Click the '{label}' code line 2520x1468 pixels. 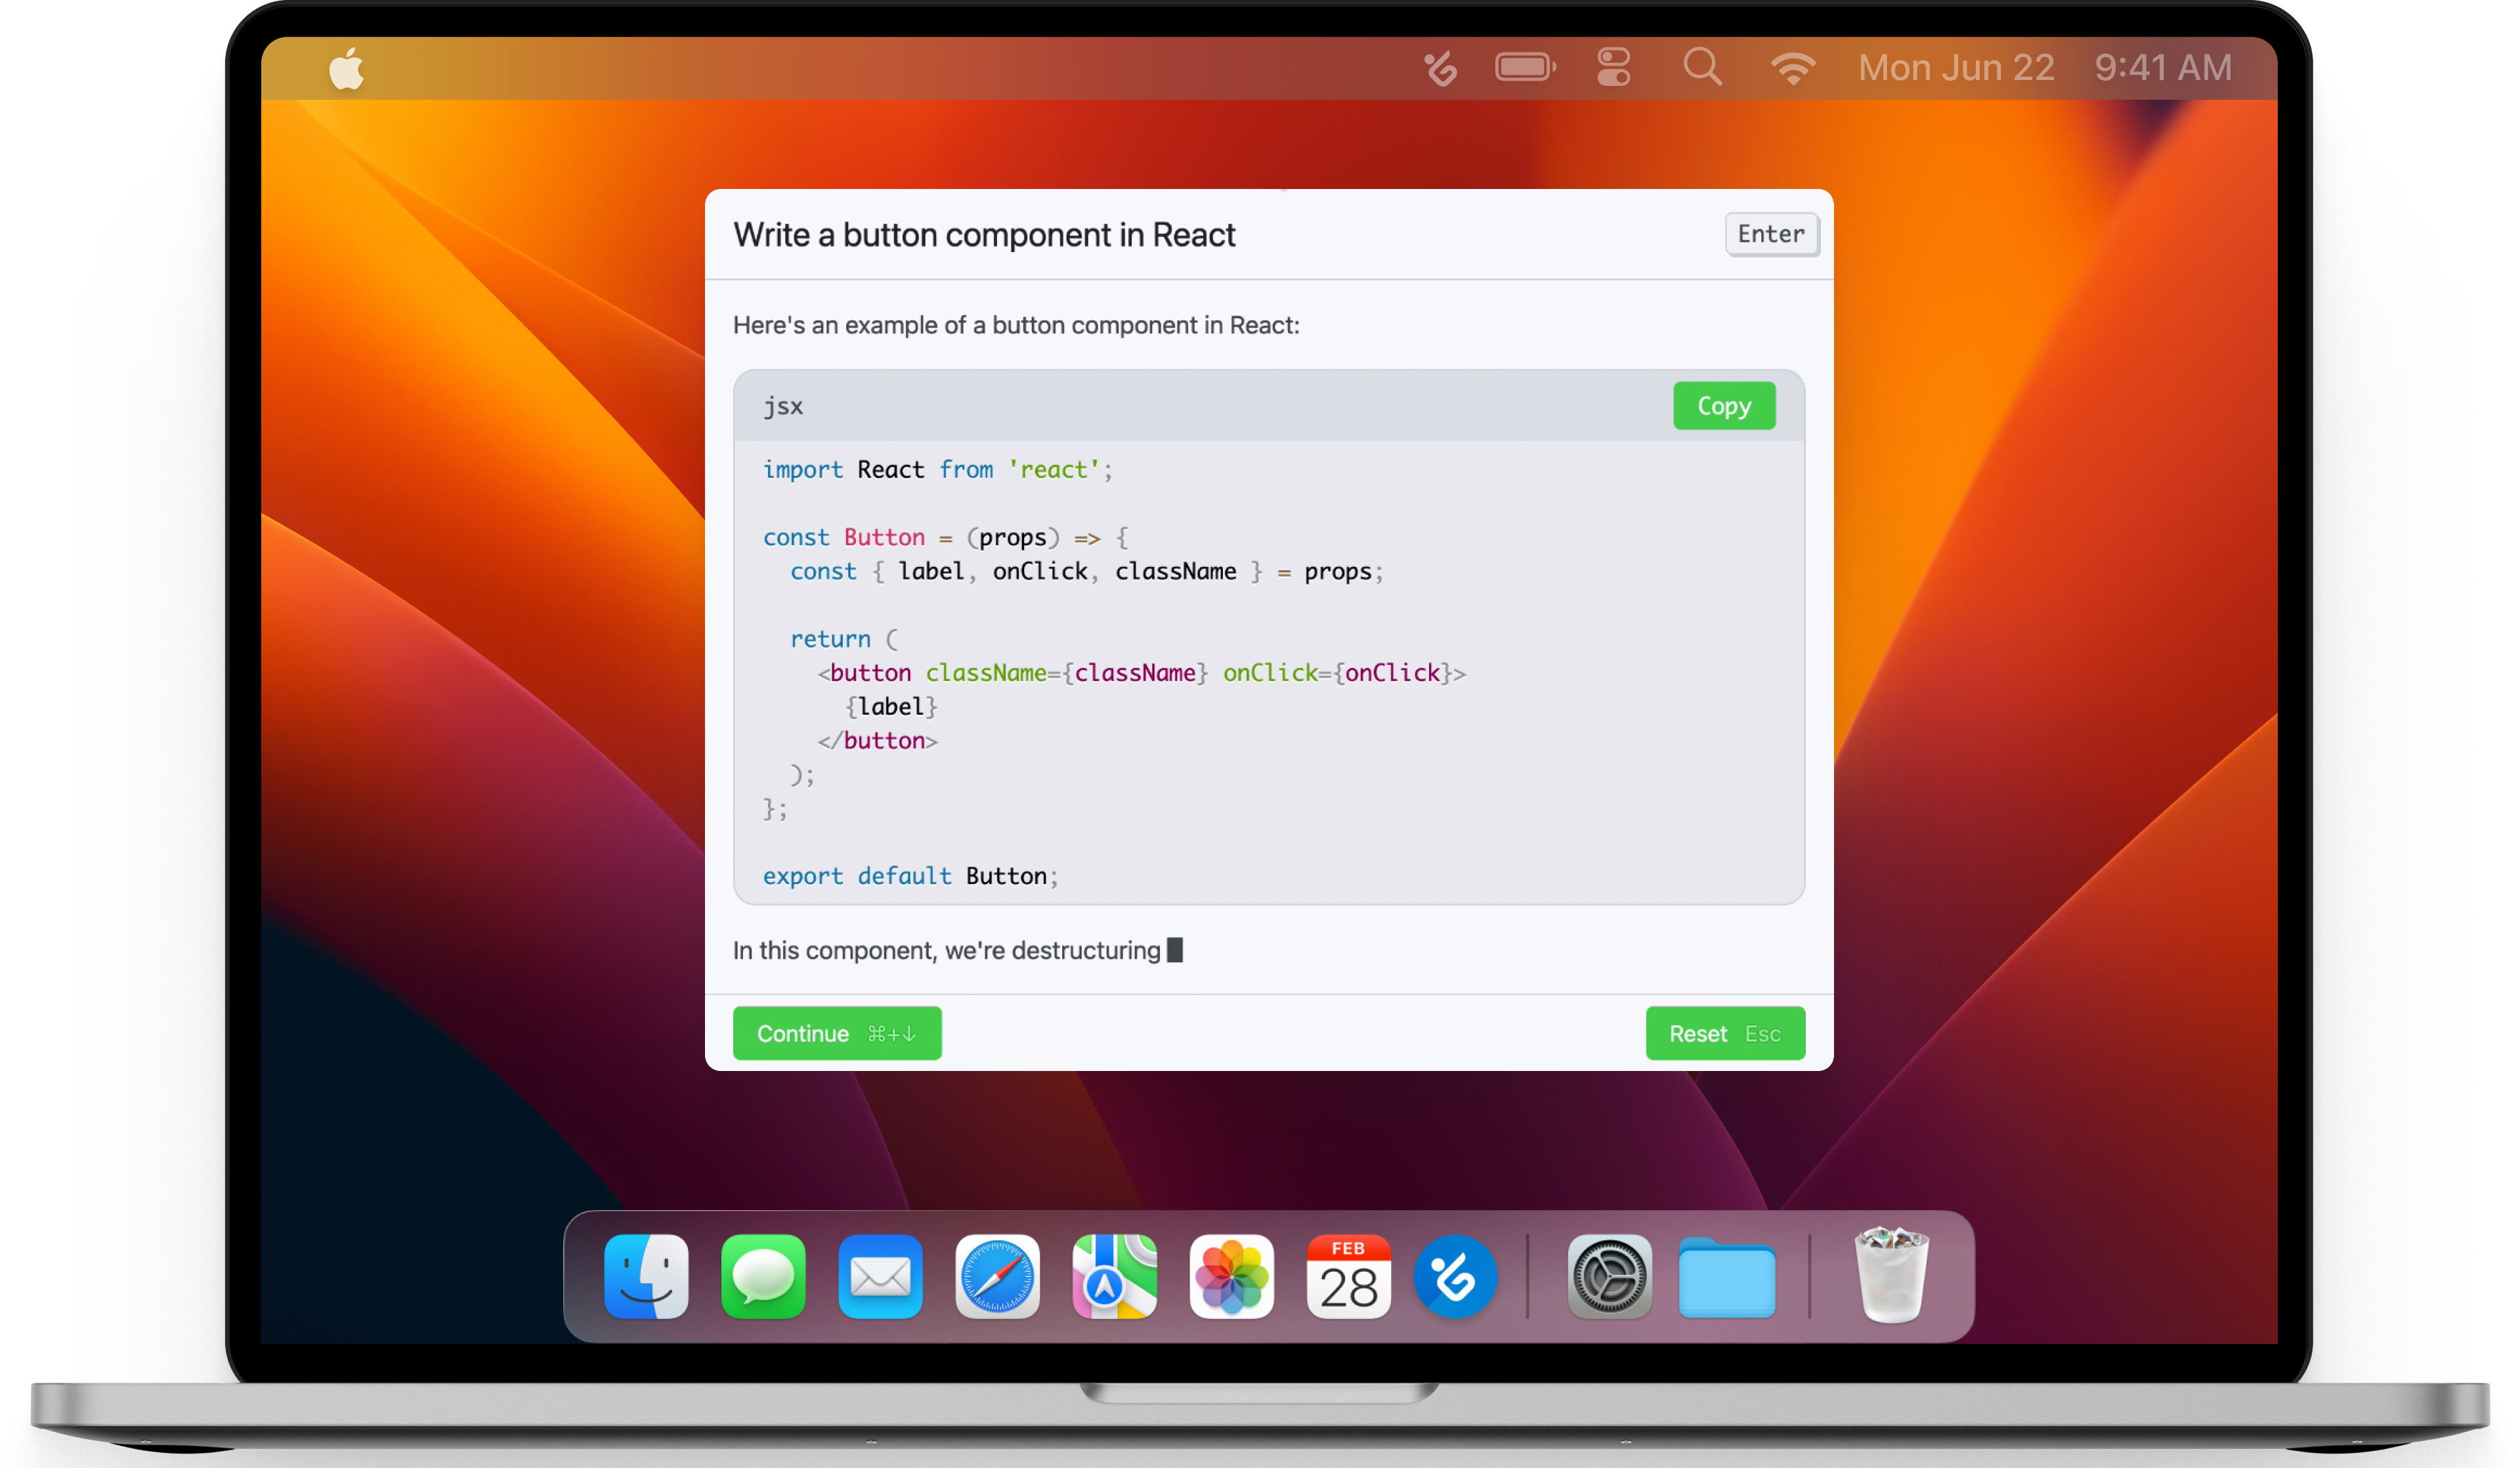[891, 707]
